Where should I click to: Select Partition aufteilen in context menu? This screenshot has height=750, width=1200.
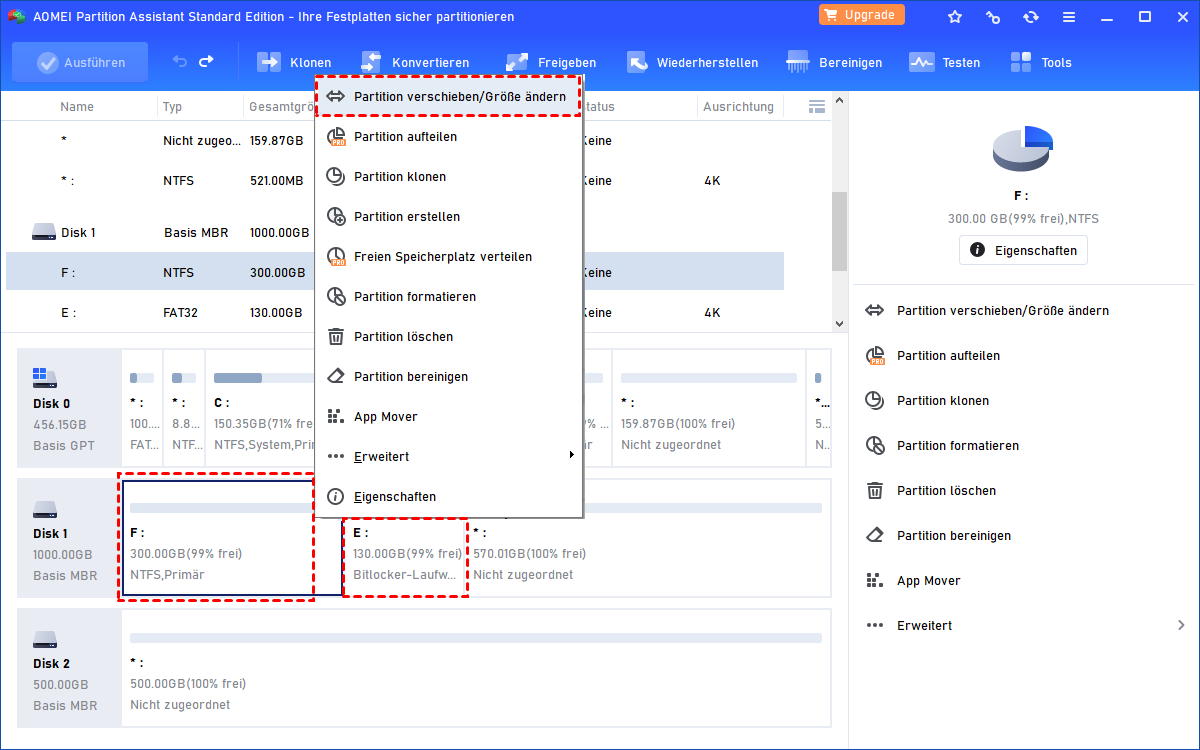tap(448, 137)
